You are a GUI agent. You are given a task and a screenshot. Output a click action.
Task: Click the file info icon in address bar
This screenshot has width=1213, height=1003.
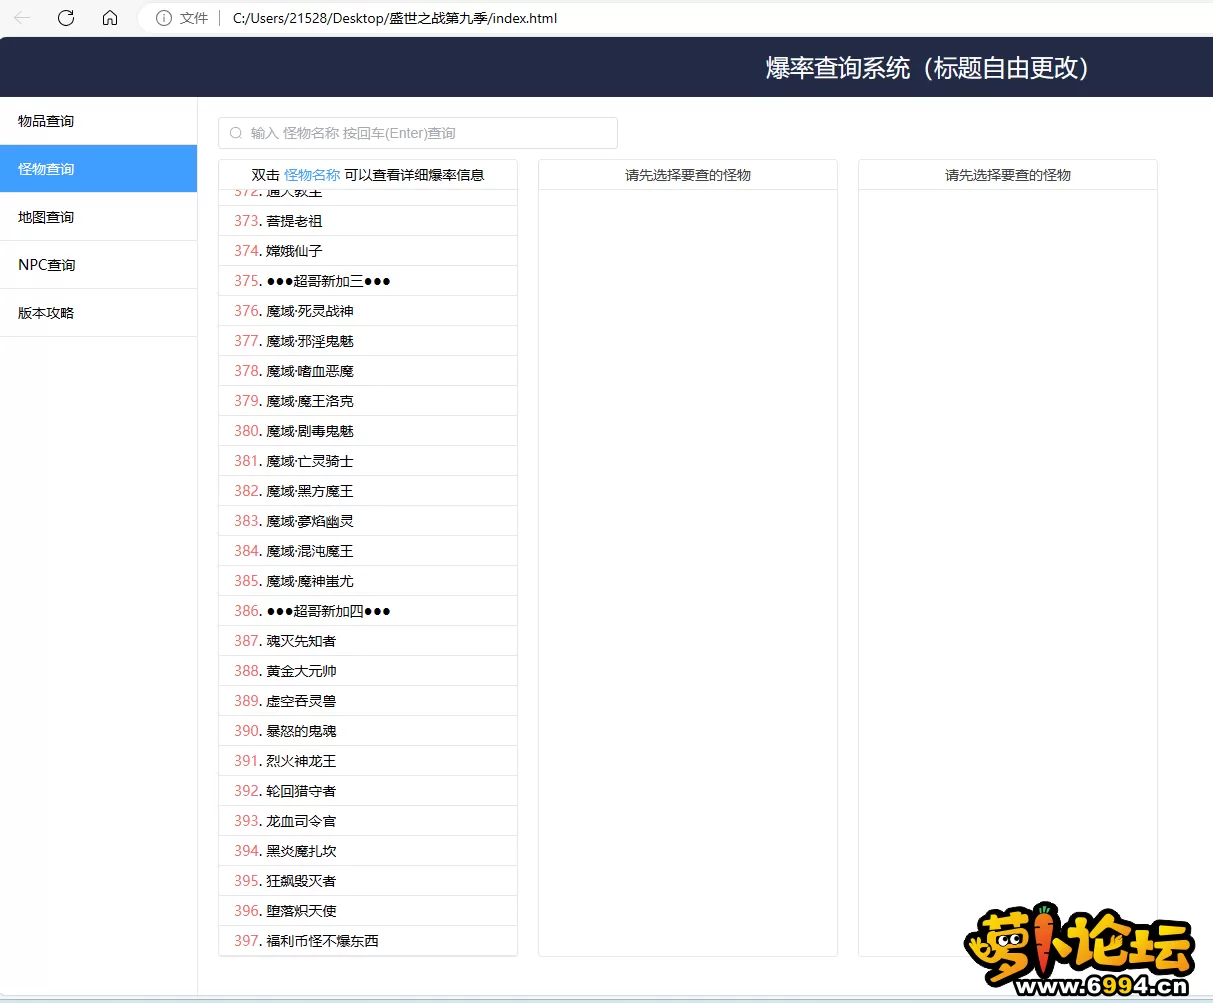pos(164,18)
